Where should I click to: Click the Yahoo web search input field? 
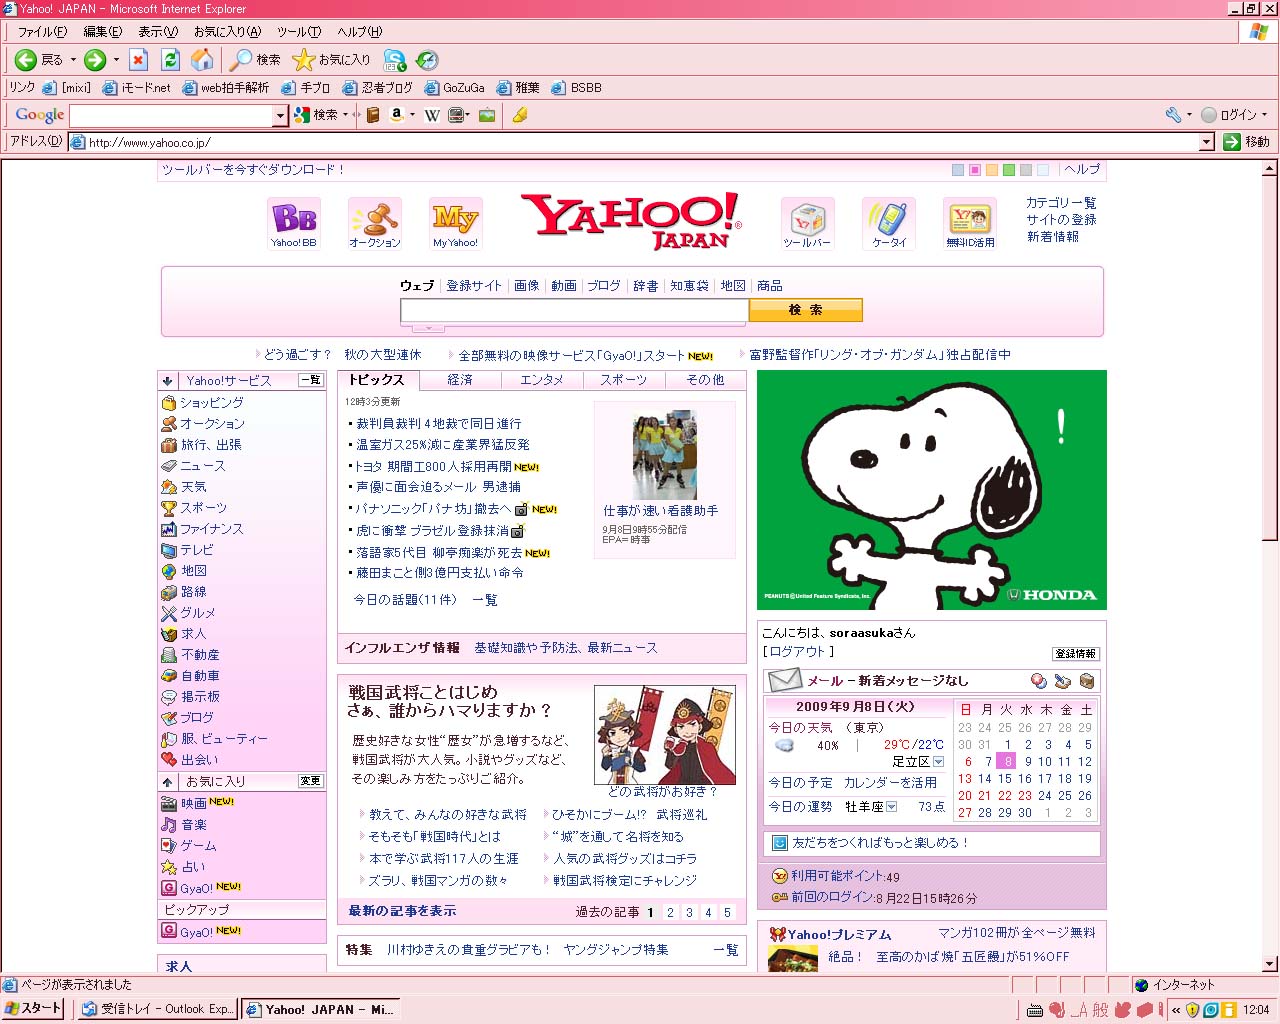574,311
